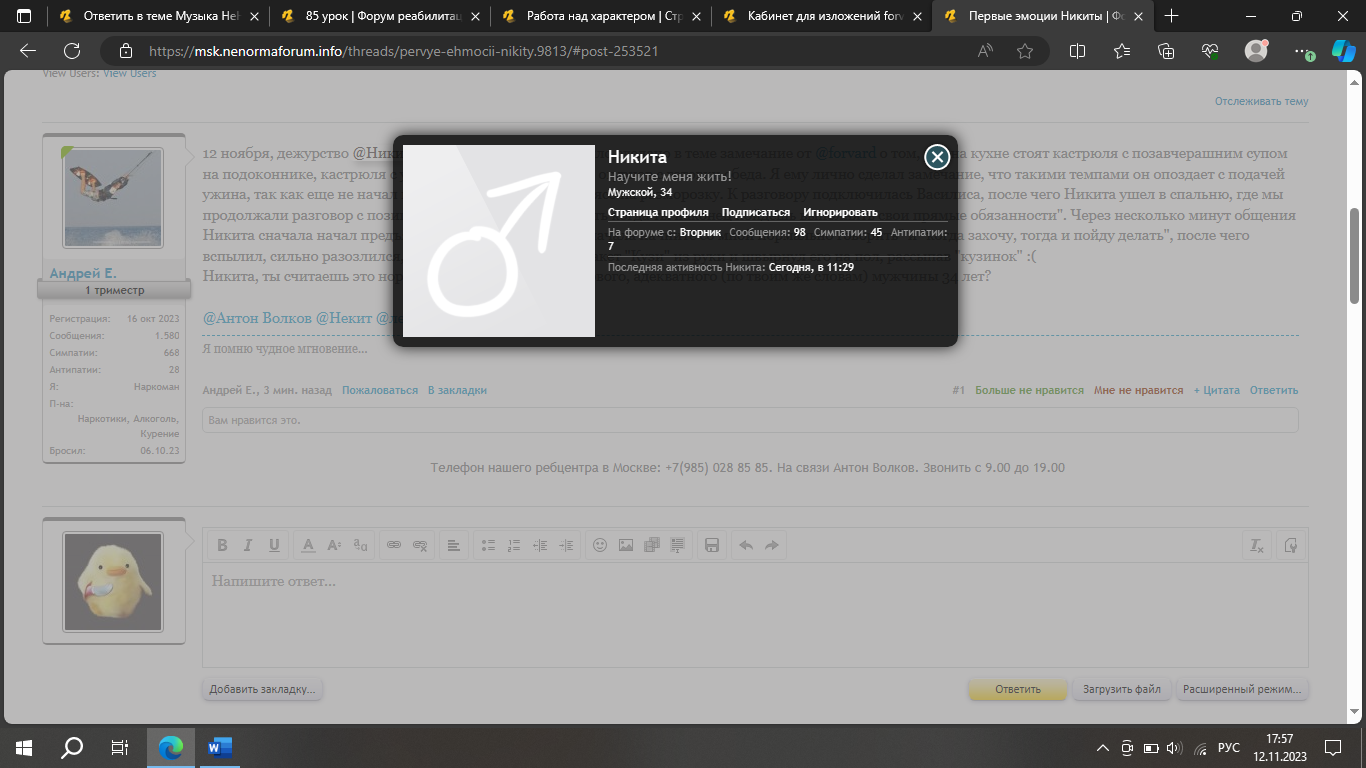Screen dimensions: 1366x768
Task: Switch to Кабинет для изложений tab
Action: click(x=820, y=16)
